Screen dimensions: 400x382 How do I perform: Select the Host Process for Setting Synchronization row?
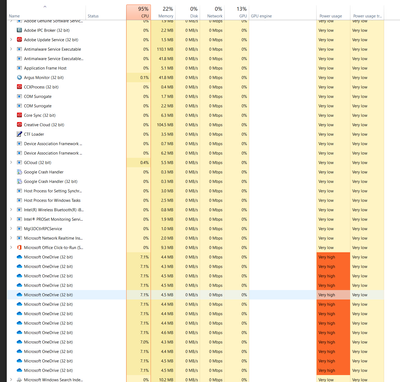coord(195,191)
